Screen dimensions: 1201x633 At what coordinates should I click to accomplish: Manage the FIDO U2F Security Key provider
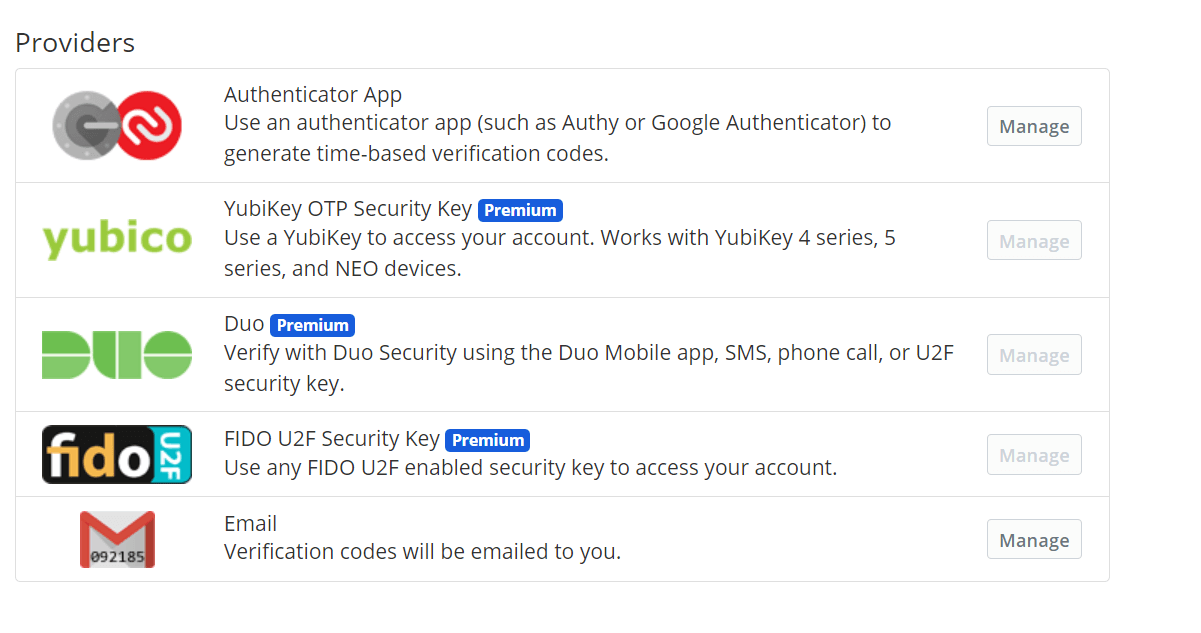pyautogui.click(x=1034, y=455)
